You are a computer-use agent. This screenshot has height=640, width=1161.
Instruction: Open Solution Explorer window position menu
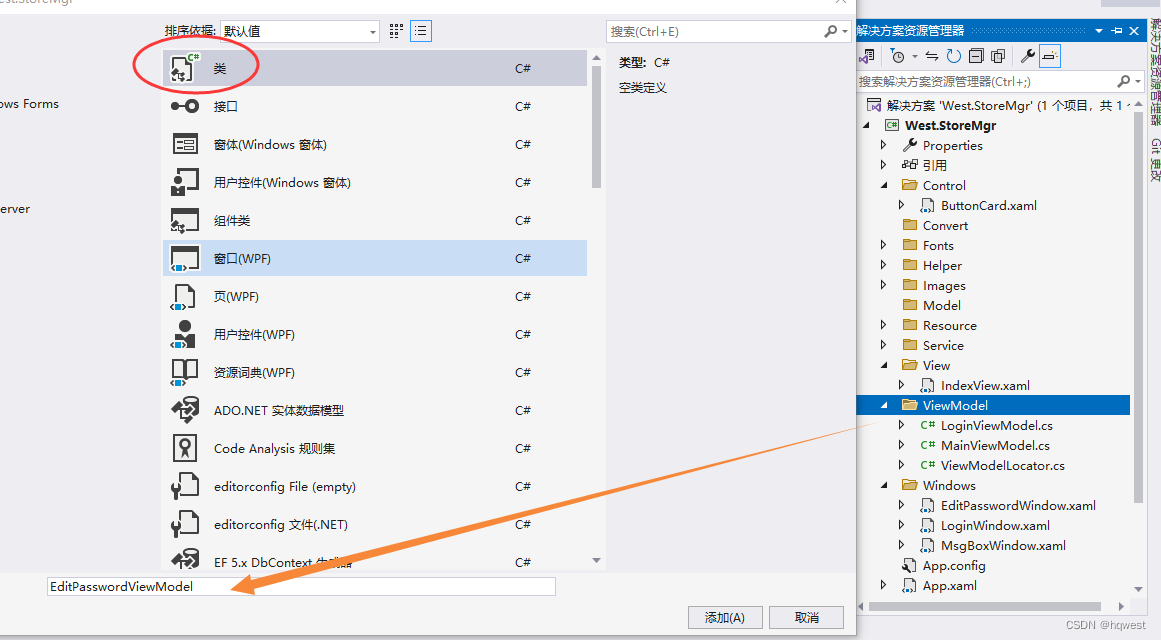[x=1099, y=31]
